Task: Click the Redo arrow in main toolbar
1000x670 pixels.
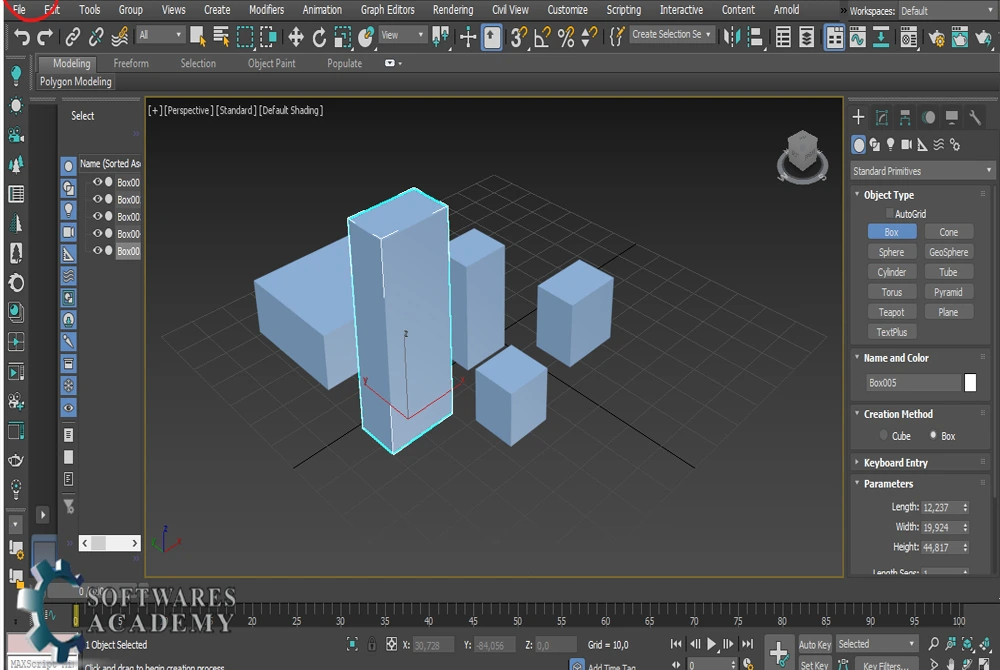Action: (45, 37)
